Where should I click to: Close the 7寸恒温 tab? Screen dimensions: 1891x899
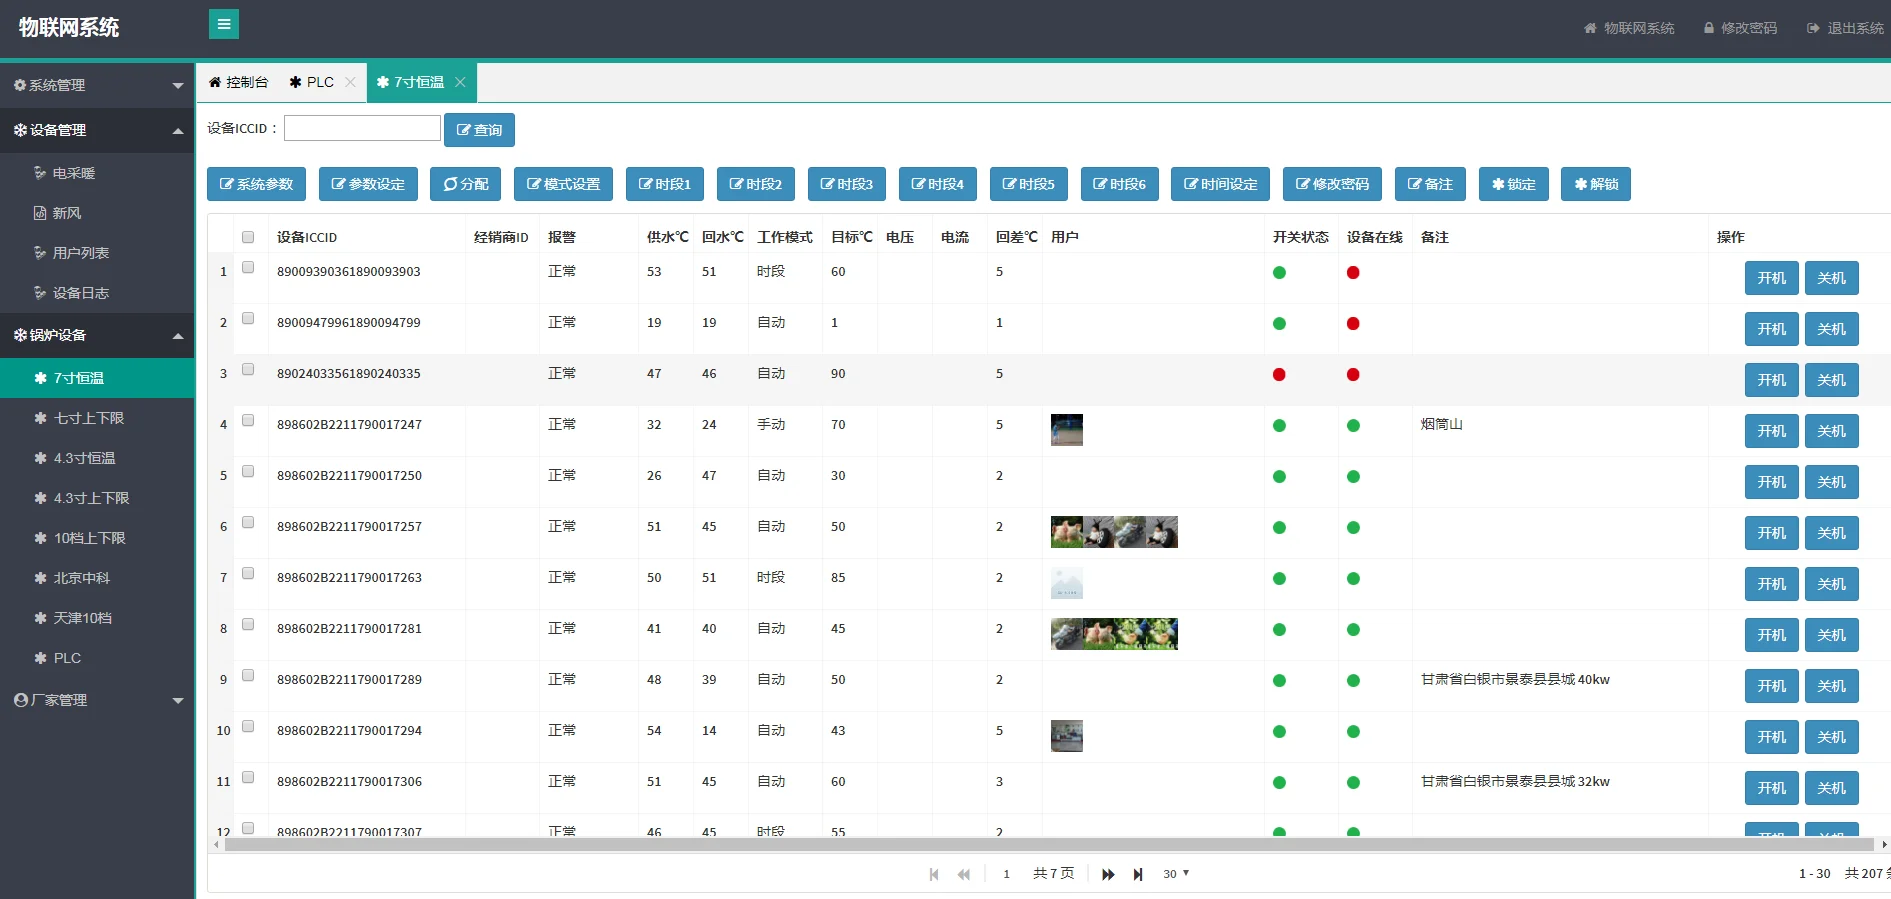(x=460, y=82)
